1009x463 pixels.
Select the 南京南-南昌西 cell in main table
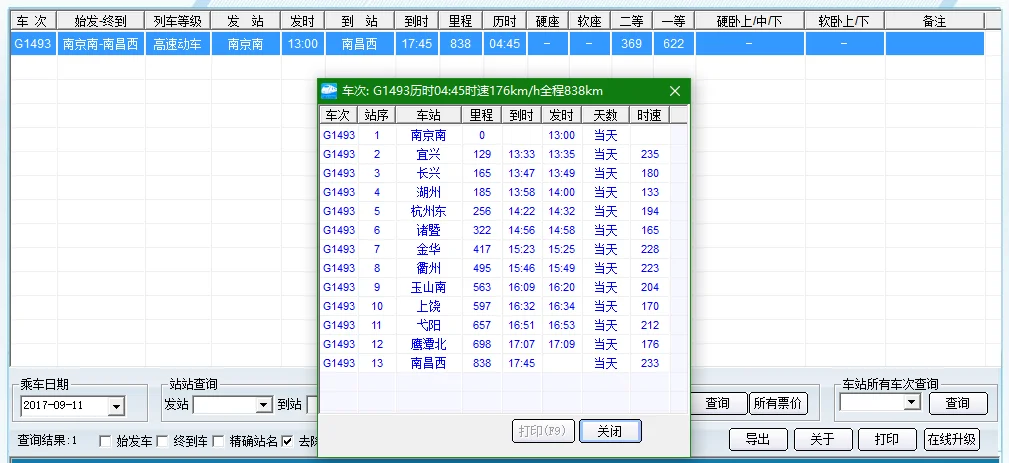click(x=101, y=44)
